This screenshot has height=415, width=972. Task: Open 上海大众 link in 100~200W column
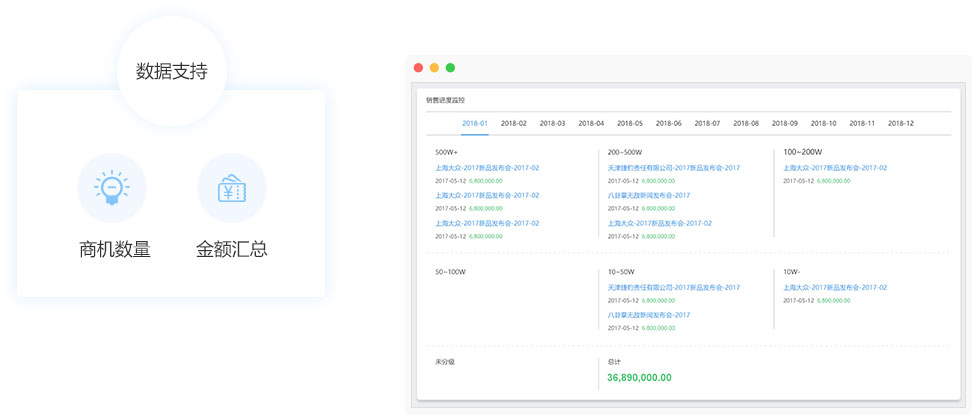coord(835,168)
